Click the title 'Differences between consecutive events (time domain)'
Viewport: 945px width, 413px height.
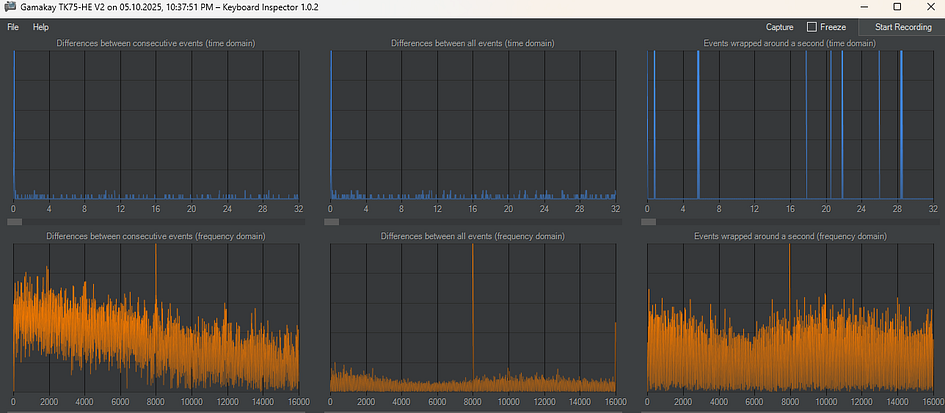click(x=155, y=43)
